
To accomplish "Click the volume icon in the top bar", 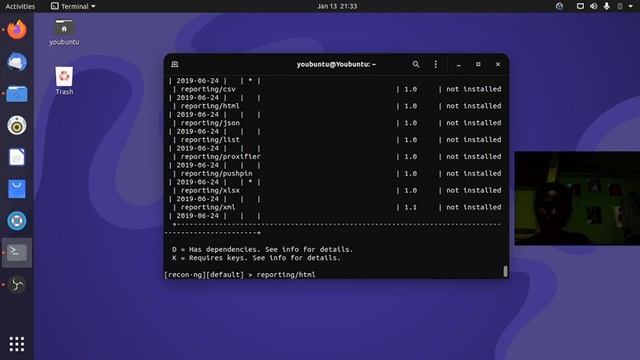I will [x=593, y=6].
